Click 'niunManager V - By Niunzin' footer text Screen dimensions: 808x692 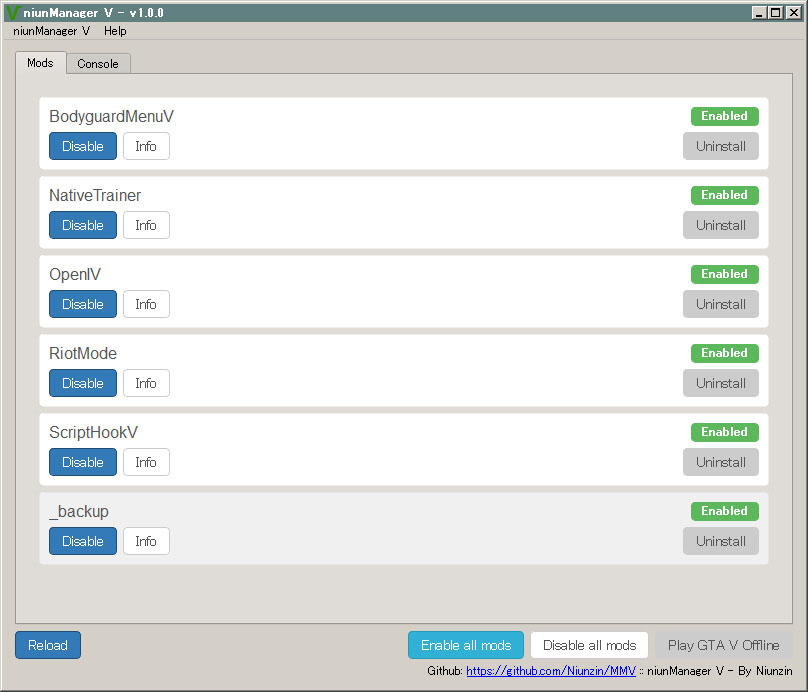(719, 671)
